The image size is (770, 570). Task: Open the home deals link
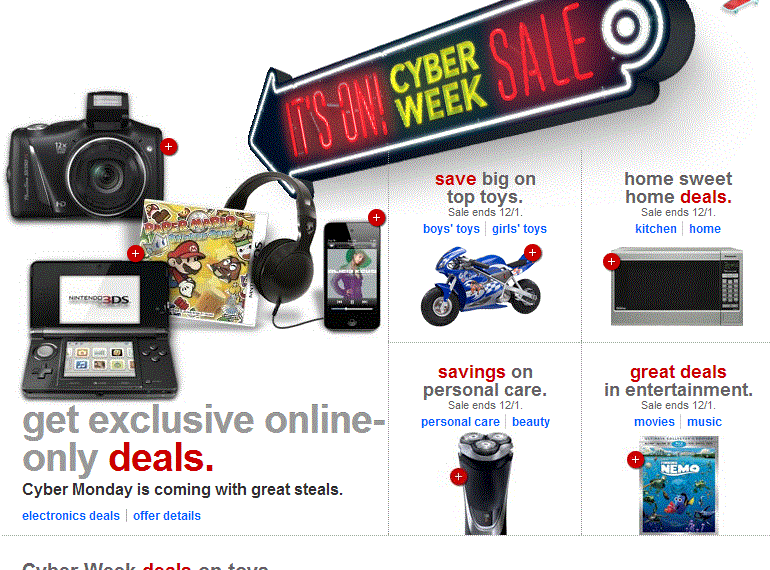click(705, 229)
